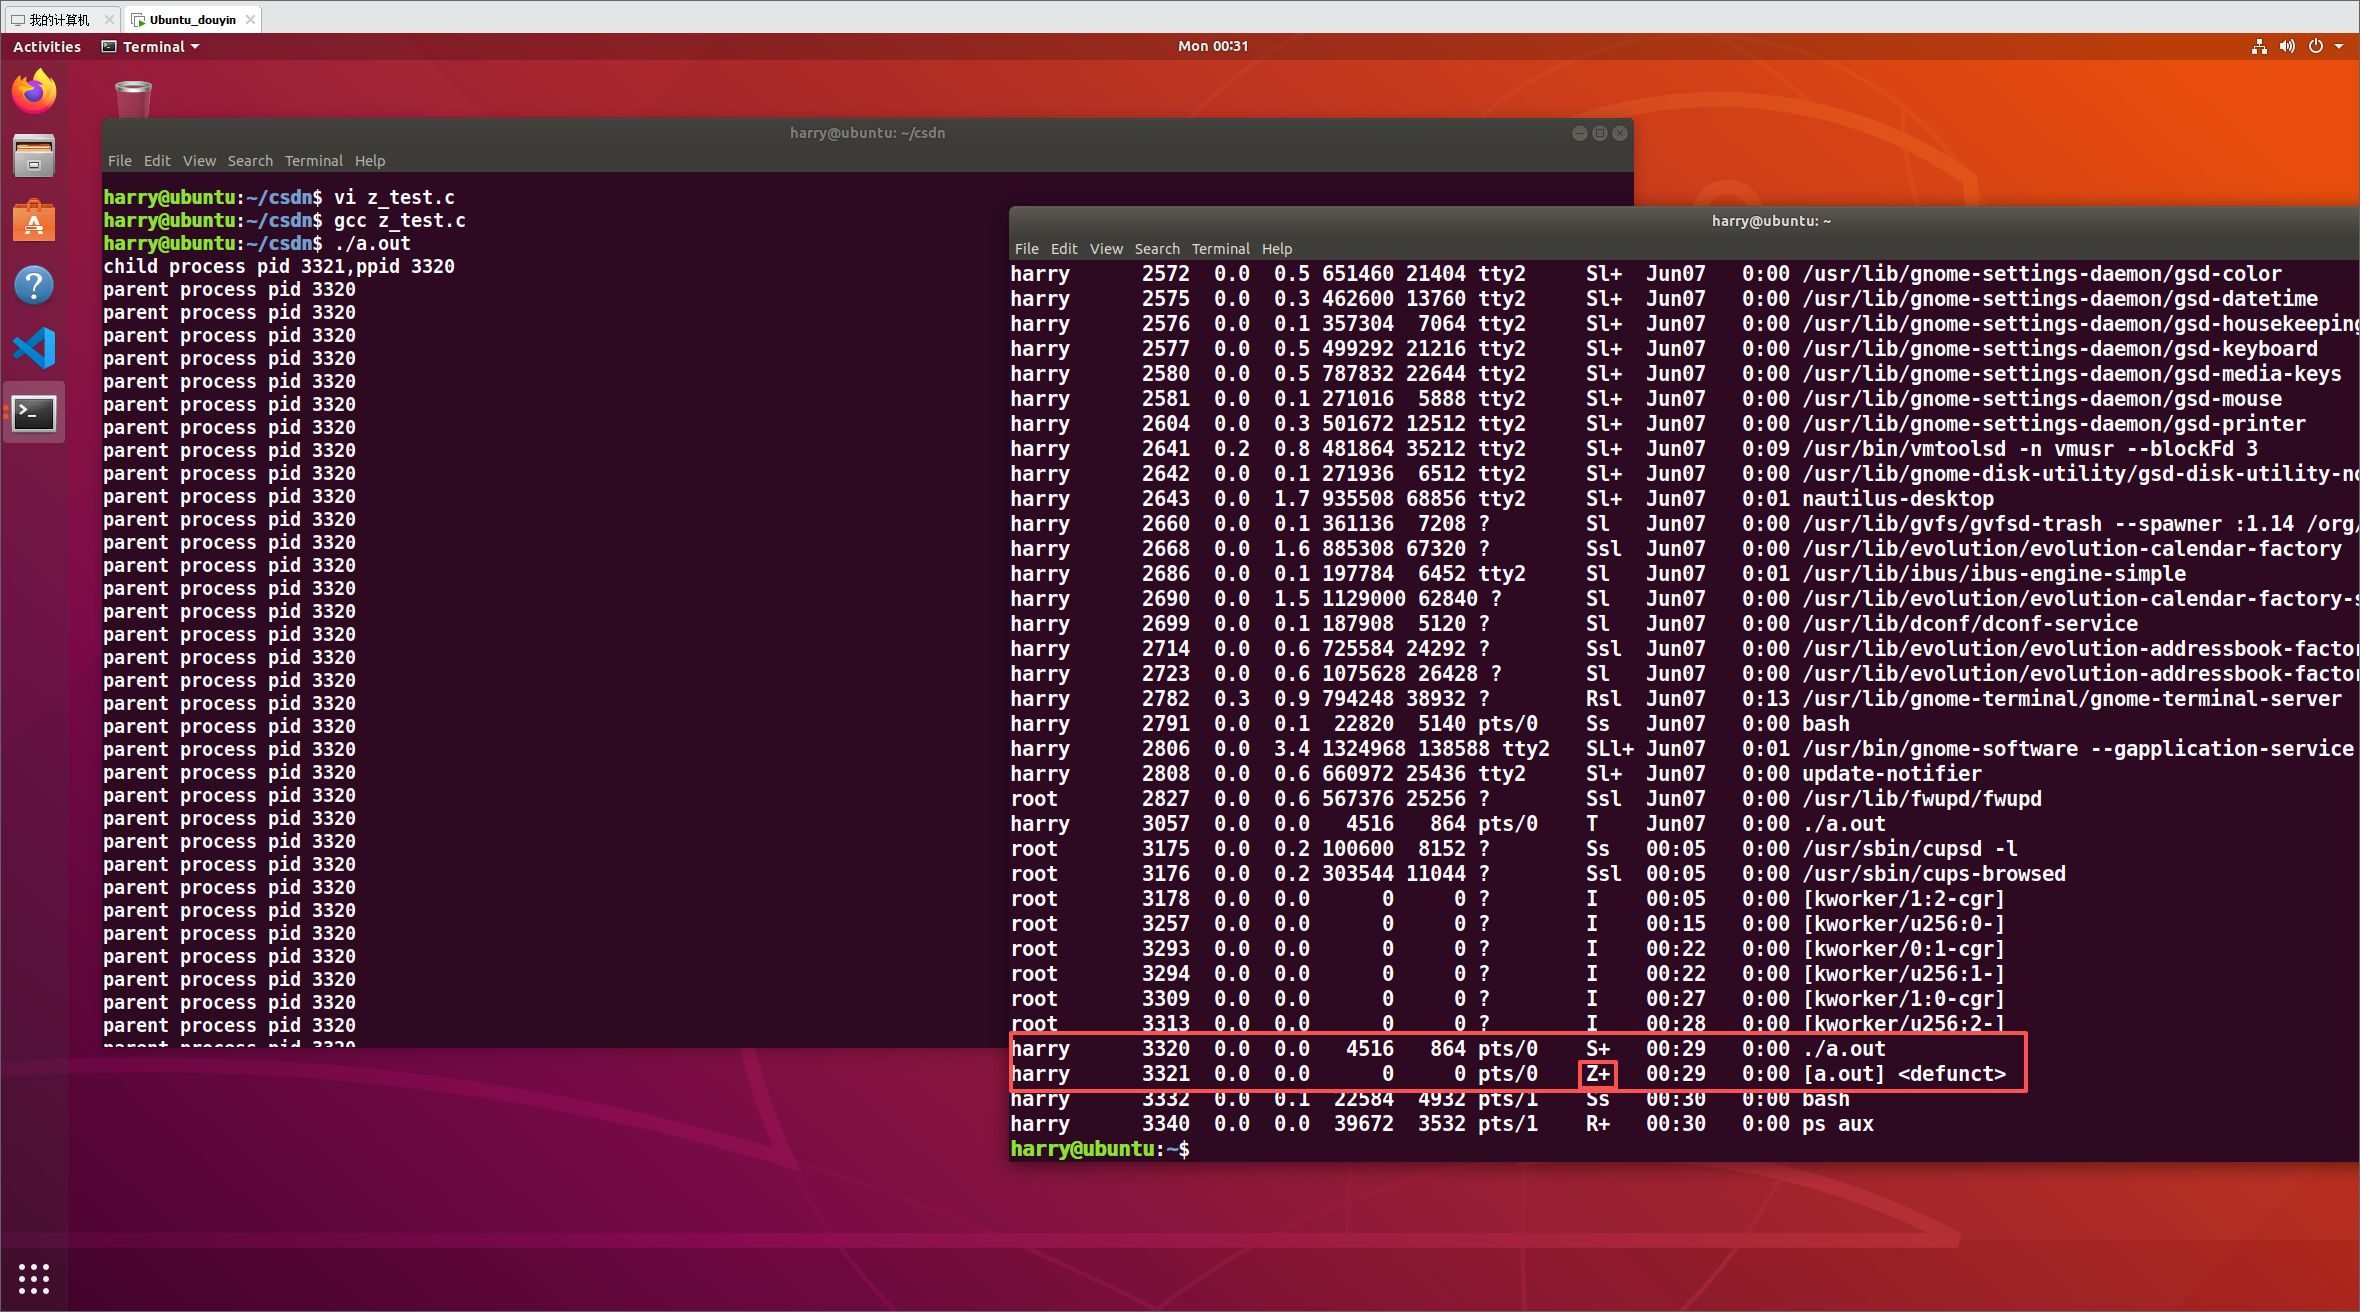Switch to the 我的计算机 tab
The image size is (2360, 1312).
[59, 19]
